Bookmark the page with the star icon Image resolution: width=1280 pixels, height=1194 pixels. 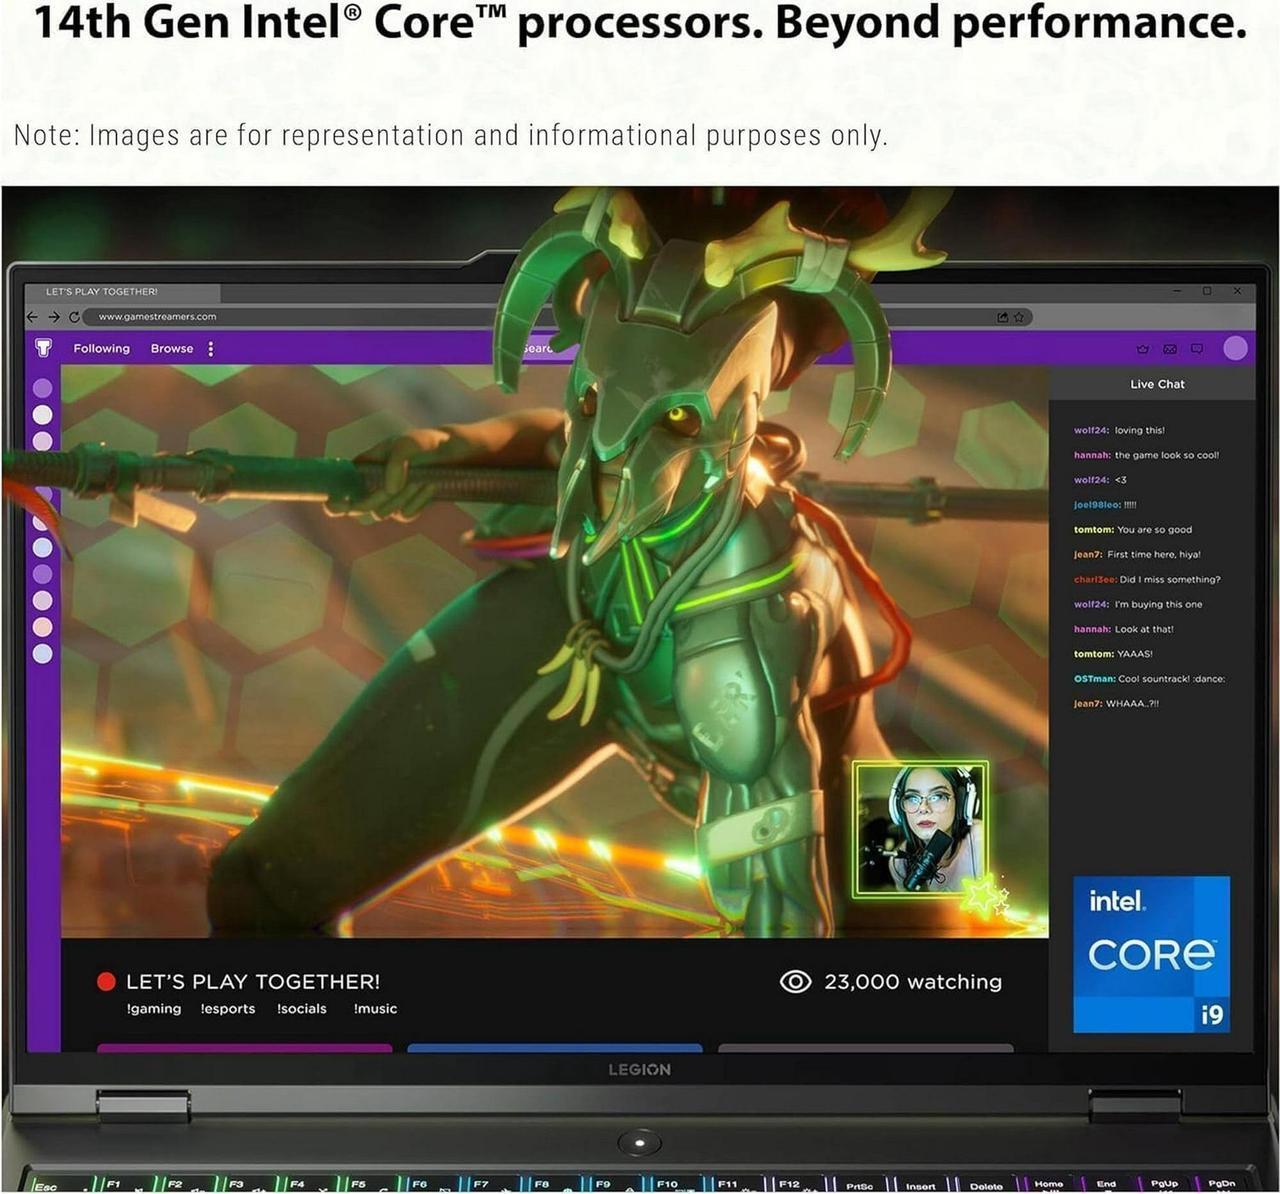click(1019, 317)
